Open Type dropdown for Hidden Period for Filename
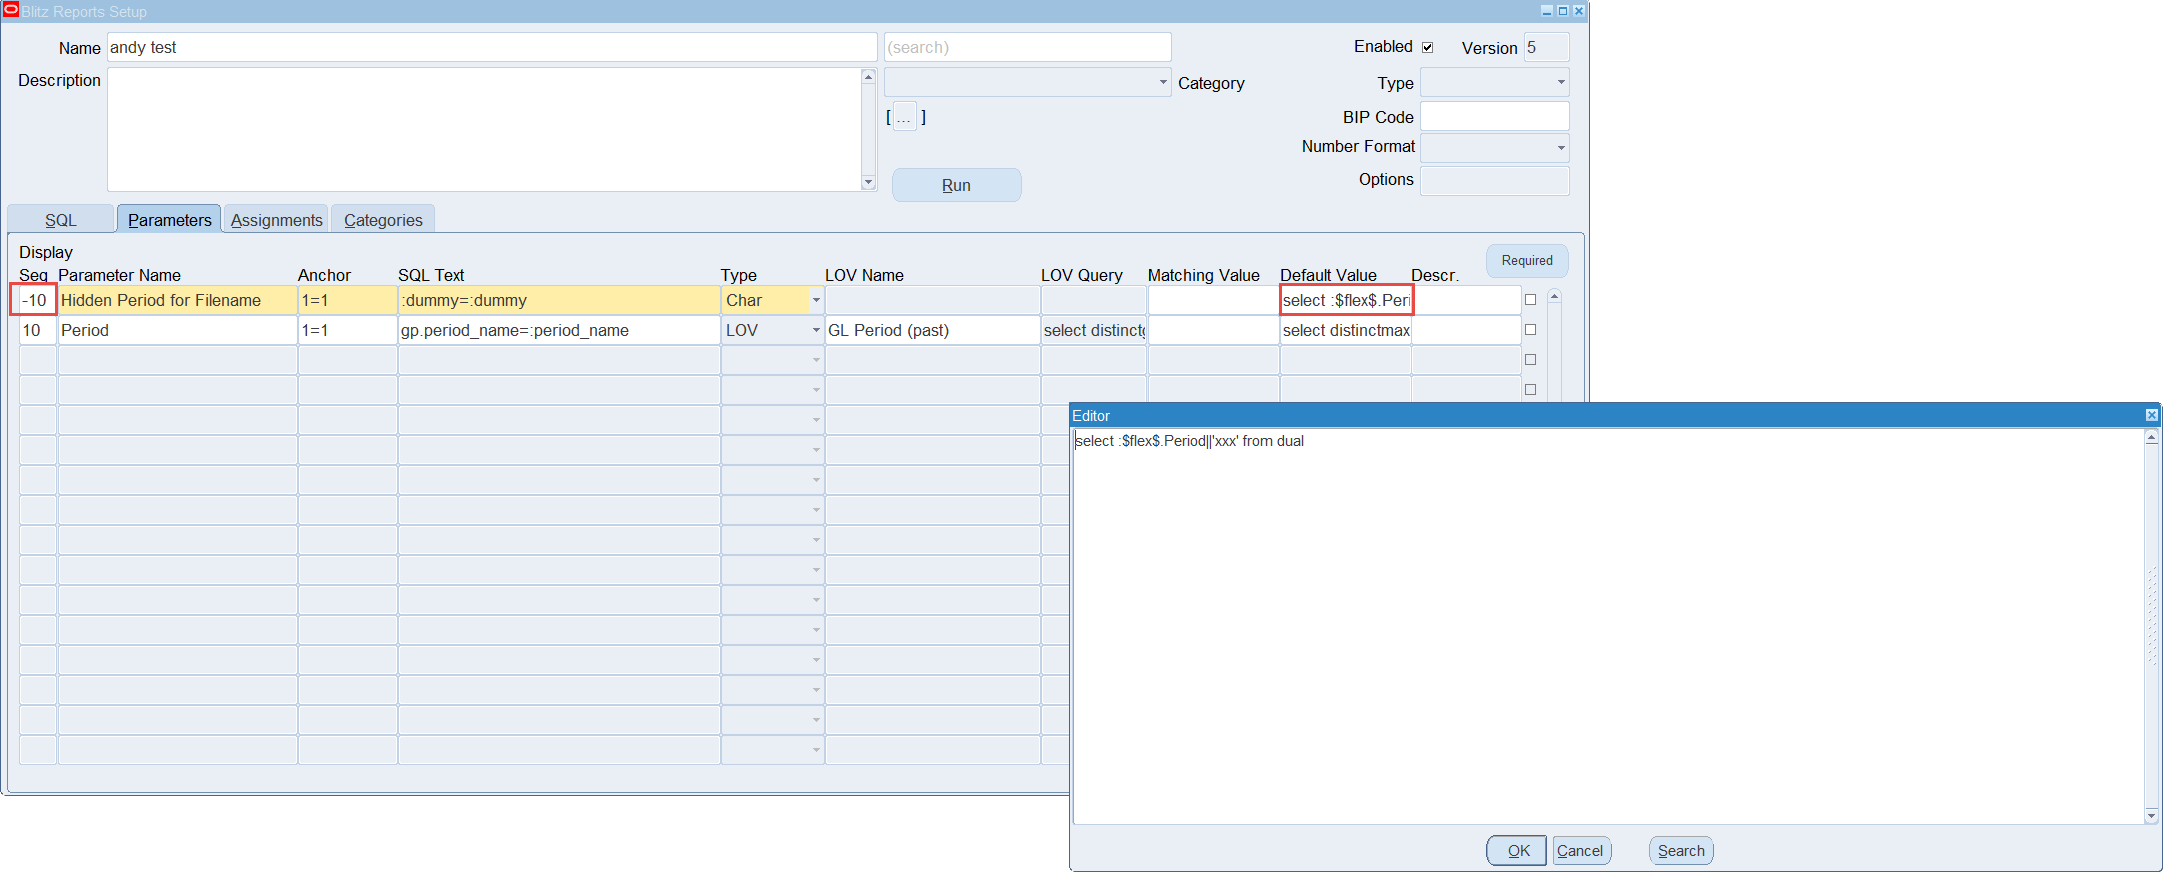 pos(816,300)
